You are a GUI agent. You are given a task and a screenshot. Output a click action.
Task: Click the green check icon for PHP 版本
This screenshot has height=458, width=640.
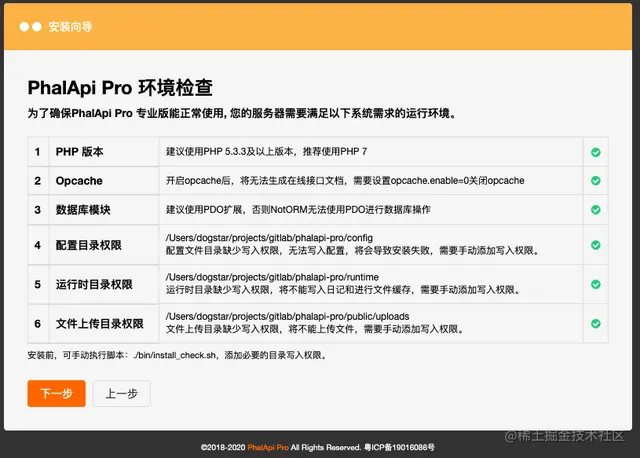(x=596, y=152)
